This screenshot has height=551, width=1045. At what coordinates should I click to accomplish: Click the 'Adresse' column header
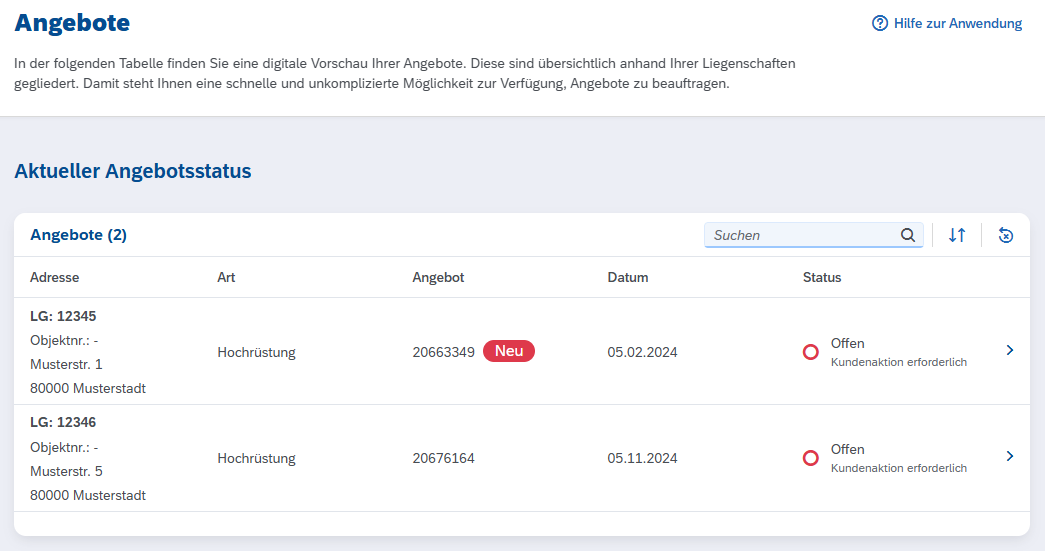pos(54,277)
